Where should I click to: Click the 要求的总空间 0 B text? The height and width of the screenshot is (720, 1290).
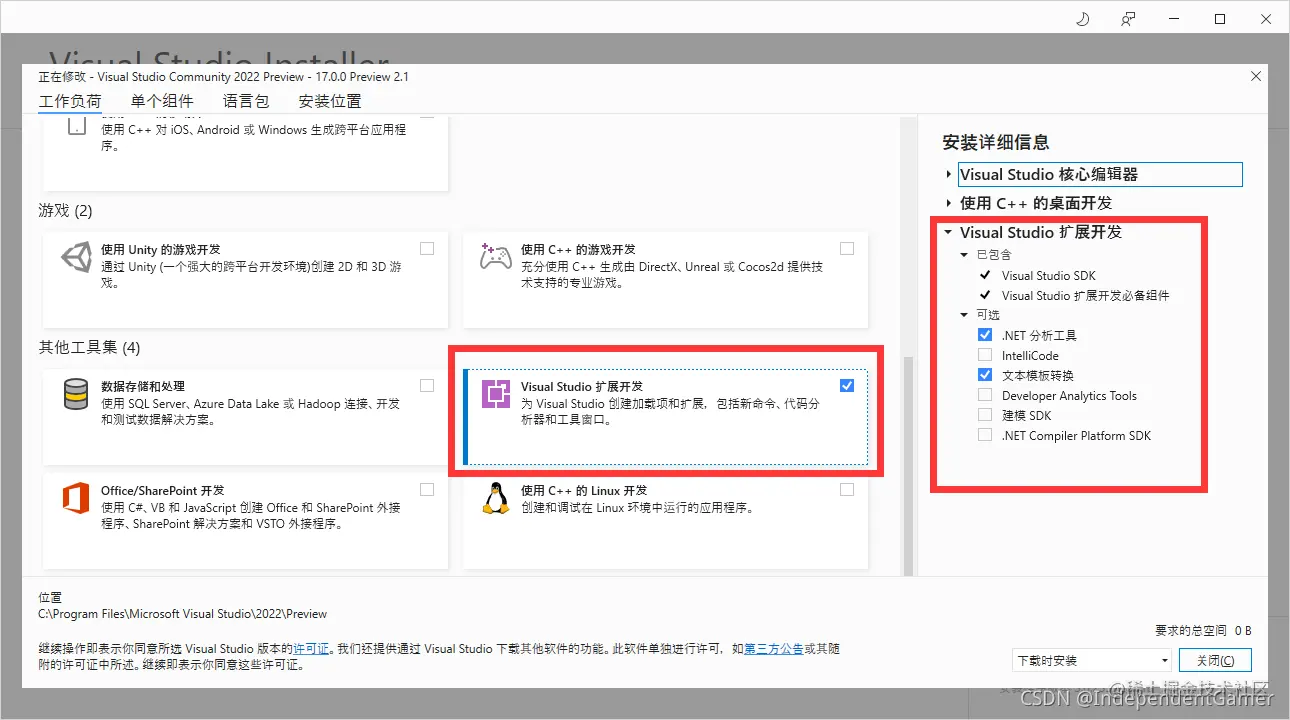[x=1203, y=631]
